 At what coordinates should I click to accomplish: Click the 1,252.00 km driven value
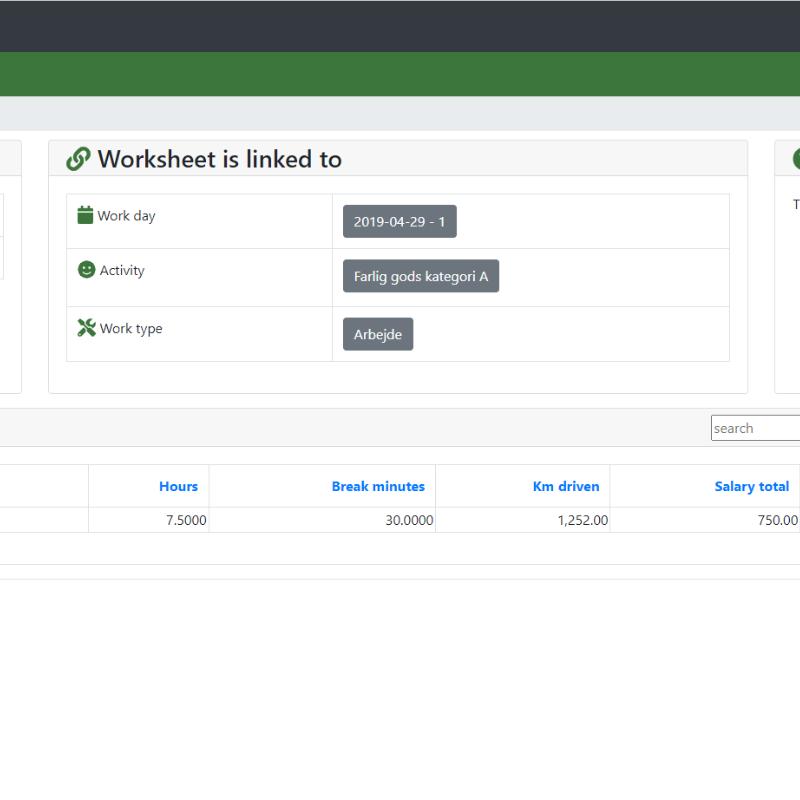point(582,520)
